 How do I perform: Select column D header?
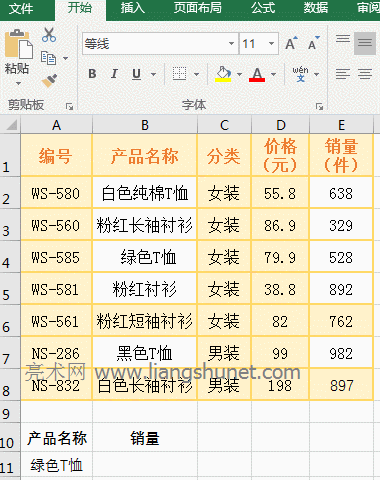click(281, 125)
